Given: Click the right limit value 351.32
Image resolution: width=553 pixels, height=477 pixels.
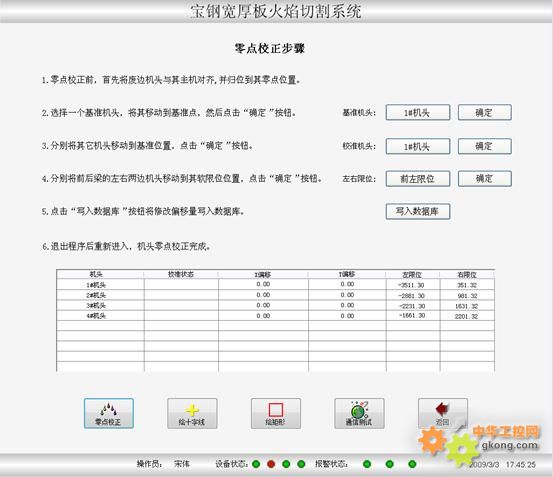Looking at the screenshot, I should [467, 285].
